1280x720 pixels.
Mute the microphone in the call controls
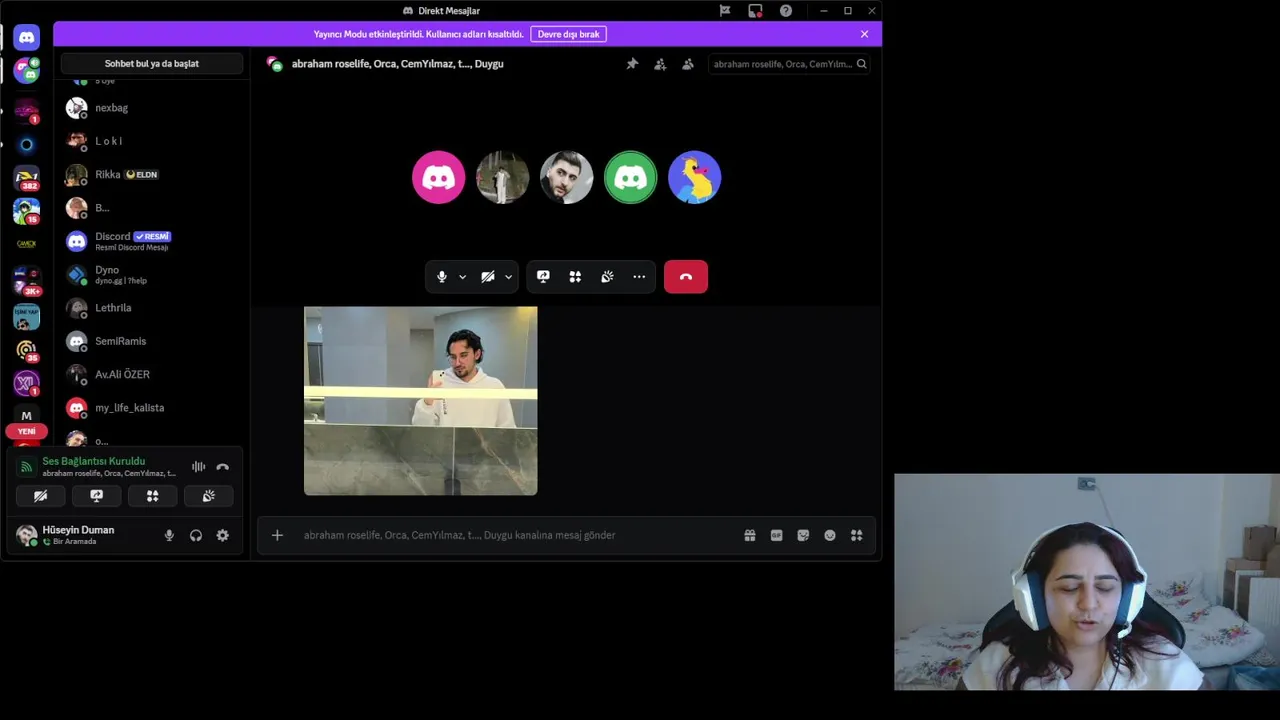(442, 277)
